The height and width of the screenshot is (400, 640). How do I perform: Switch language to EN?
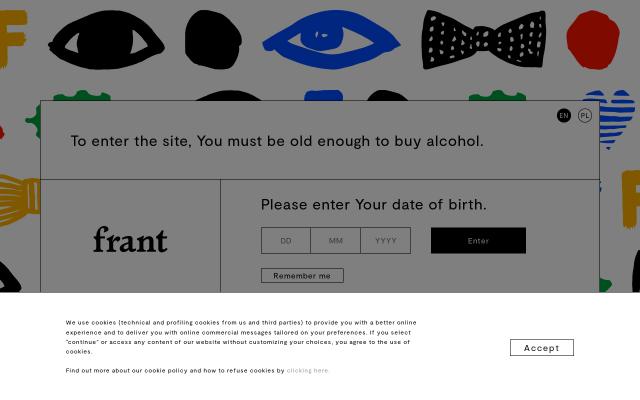pyautogui.click(x=564, y=116)
